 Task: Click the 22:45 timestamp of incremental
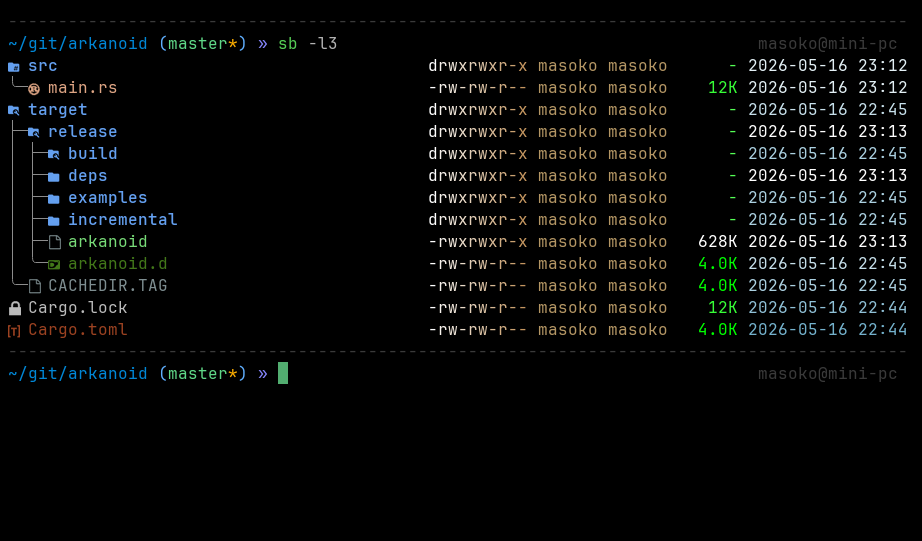883,219
